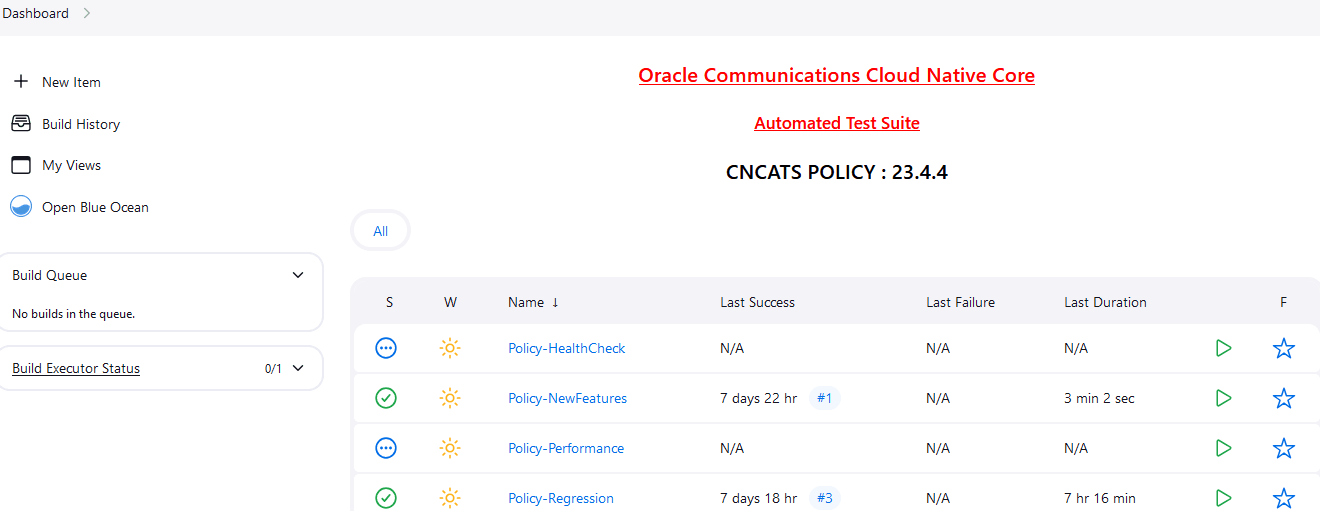Click Policy-Performance not-built status icon
1320x511 pixels.
coord(386,448)
